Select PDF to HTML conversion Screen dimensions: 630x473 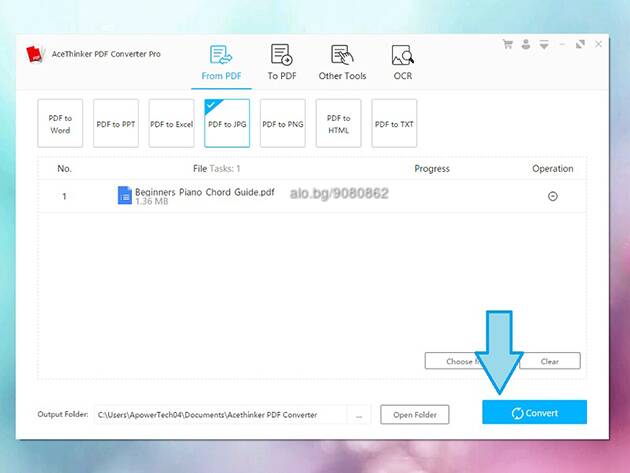(338, 123)
